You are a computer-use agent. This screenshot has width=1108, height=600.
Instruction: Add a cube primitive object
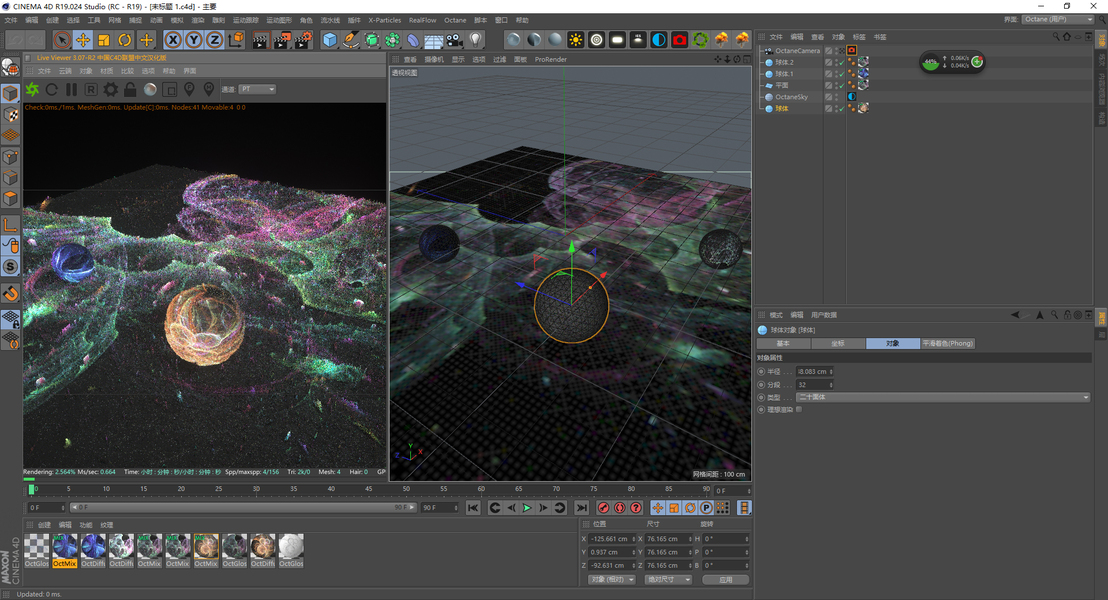coord(329,40)
